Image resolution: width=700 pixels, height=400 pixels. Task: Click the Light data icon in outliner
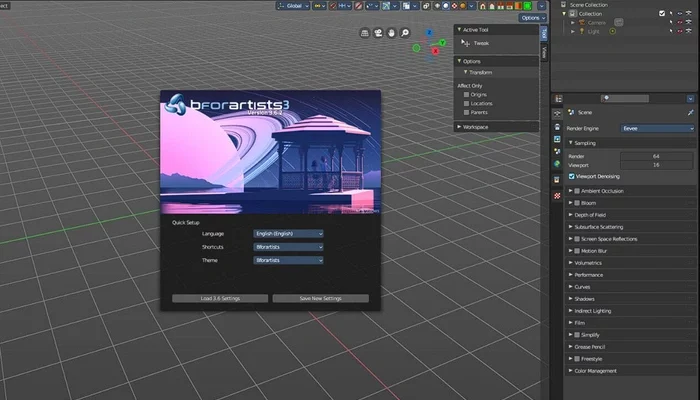(x=612, y=31)
